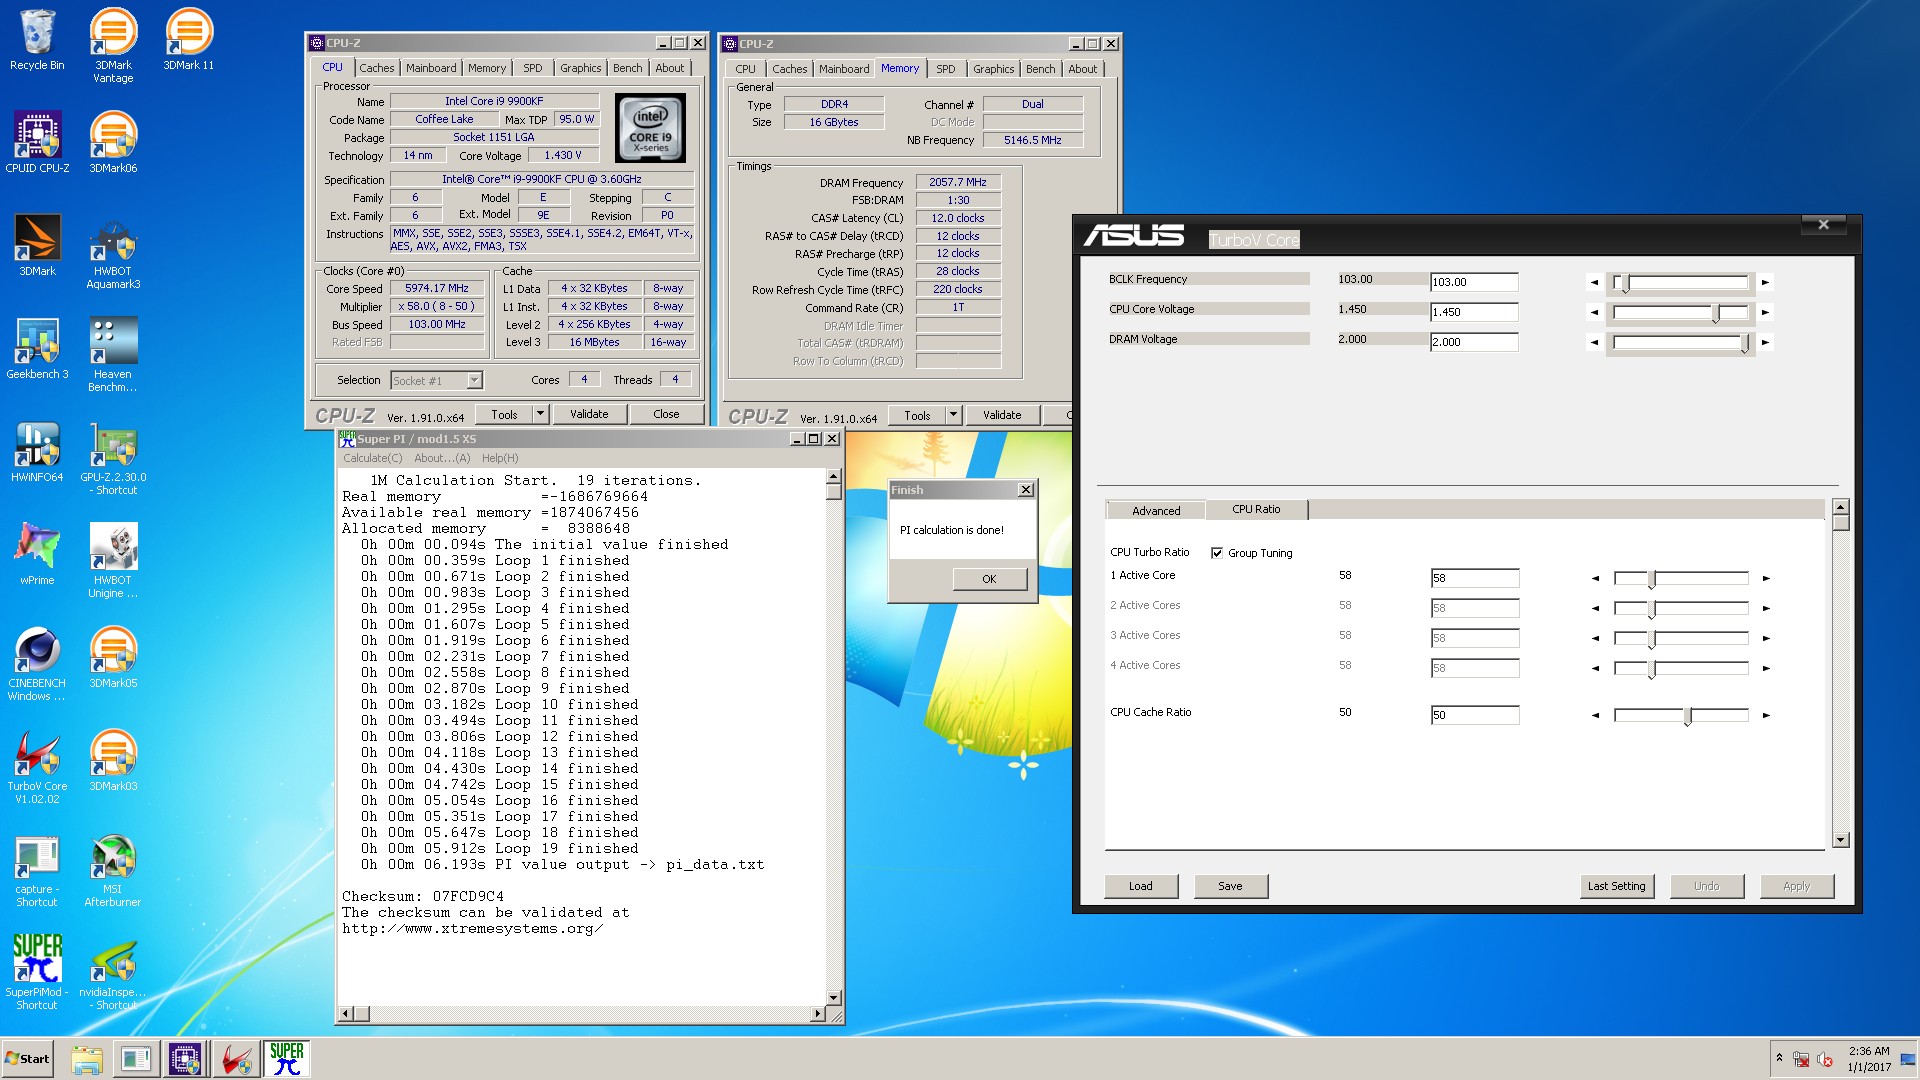Click TurboV panel scrollbar down arrow
The width and height of the screenshot is (1920, 1080).
pyautogui.click(x=1841, y=840)
